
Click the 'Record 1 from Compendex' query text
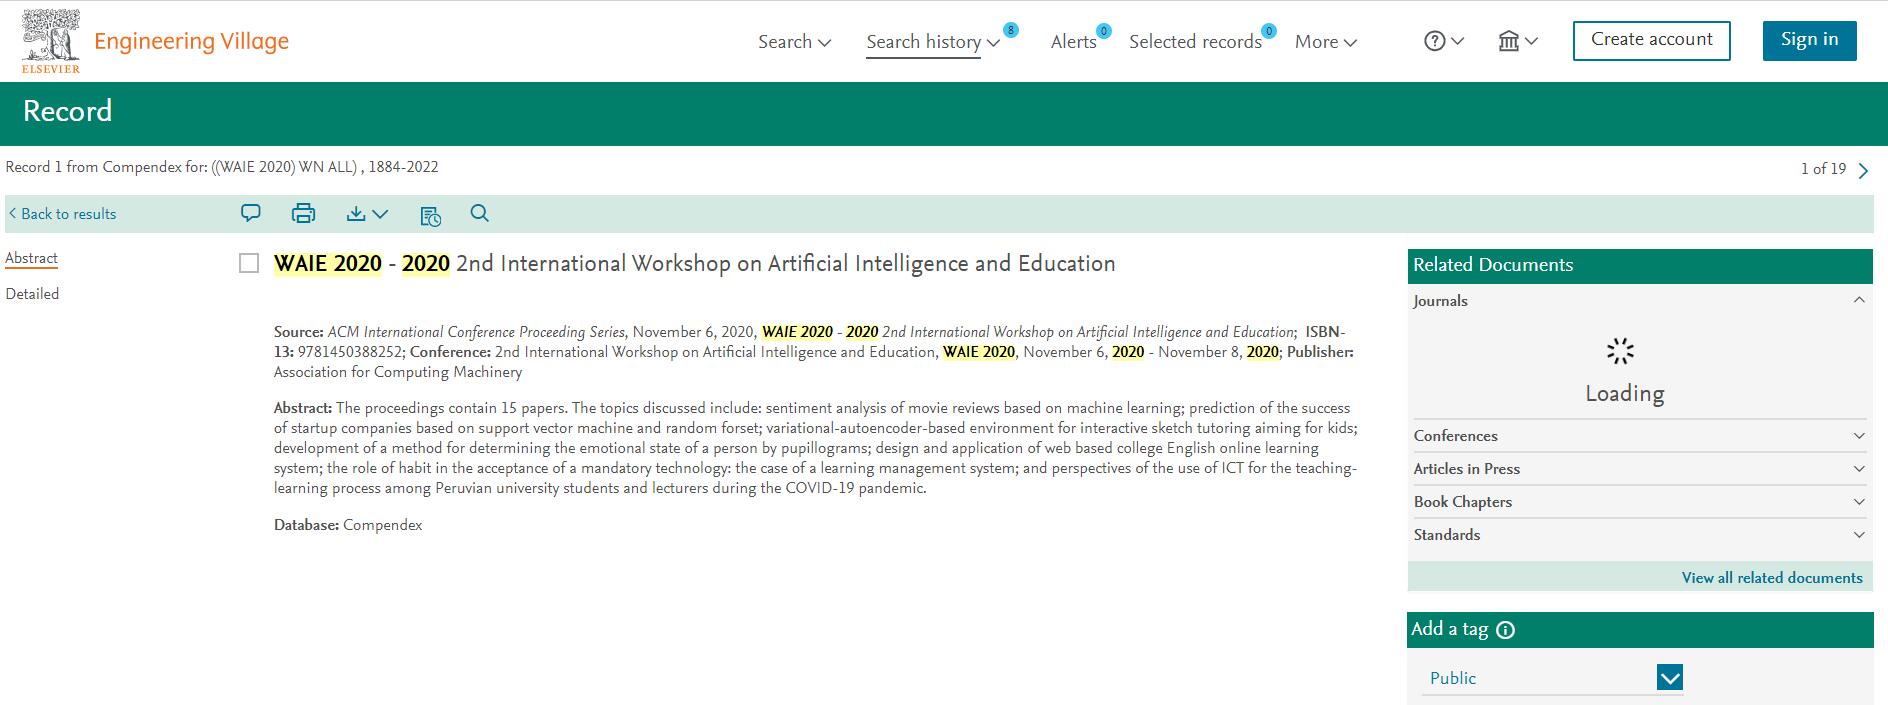[x=222, y=167]
